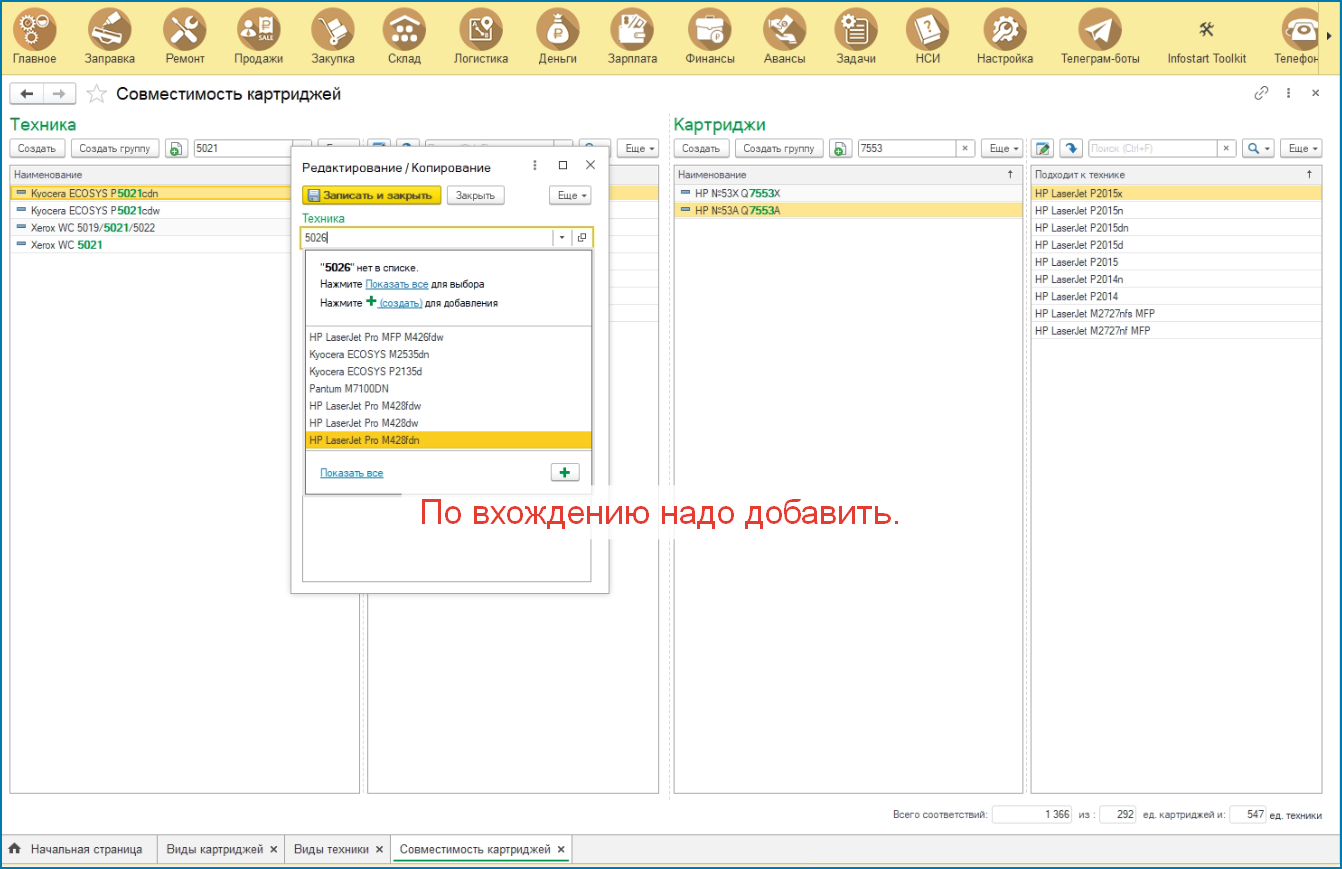
Task: Show more sections with the right arrow
Action: [1329, 36]
